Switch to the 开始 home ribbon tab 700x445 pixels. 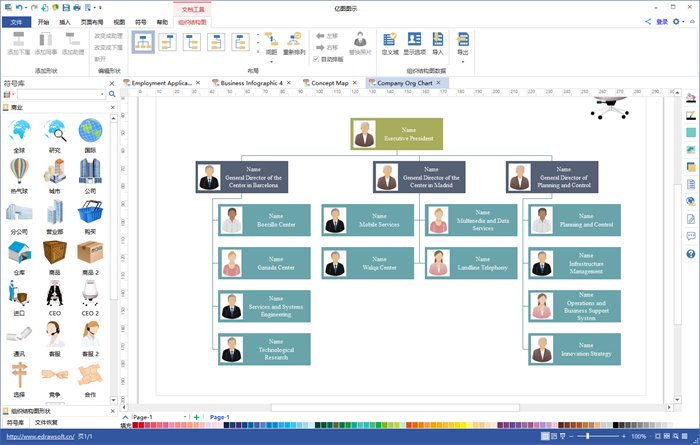tap(43, 22)
